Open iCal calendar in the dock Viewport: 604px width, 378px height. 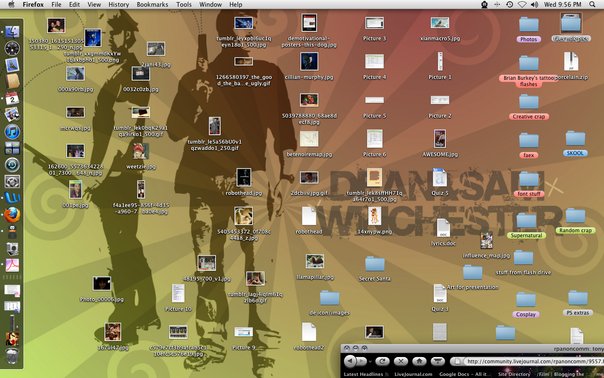(12, 98)
